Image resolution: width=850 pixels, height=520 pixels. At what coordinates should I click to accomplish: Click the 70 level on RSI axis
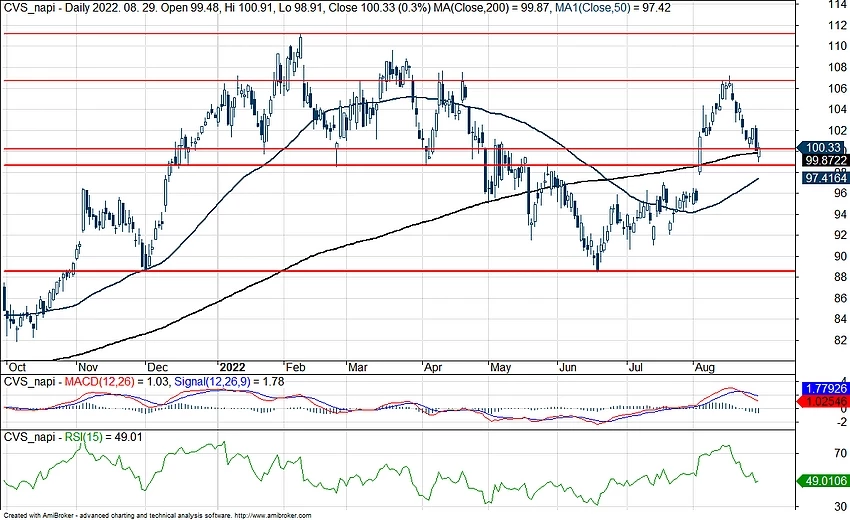(840, 453)
